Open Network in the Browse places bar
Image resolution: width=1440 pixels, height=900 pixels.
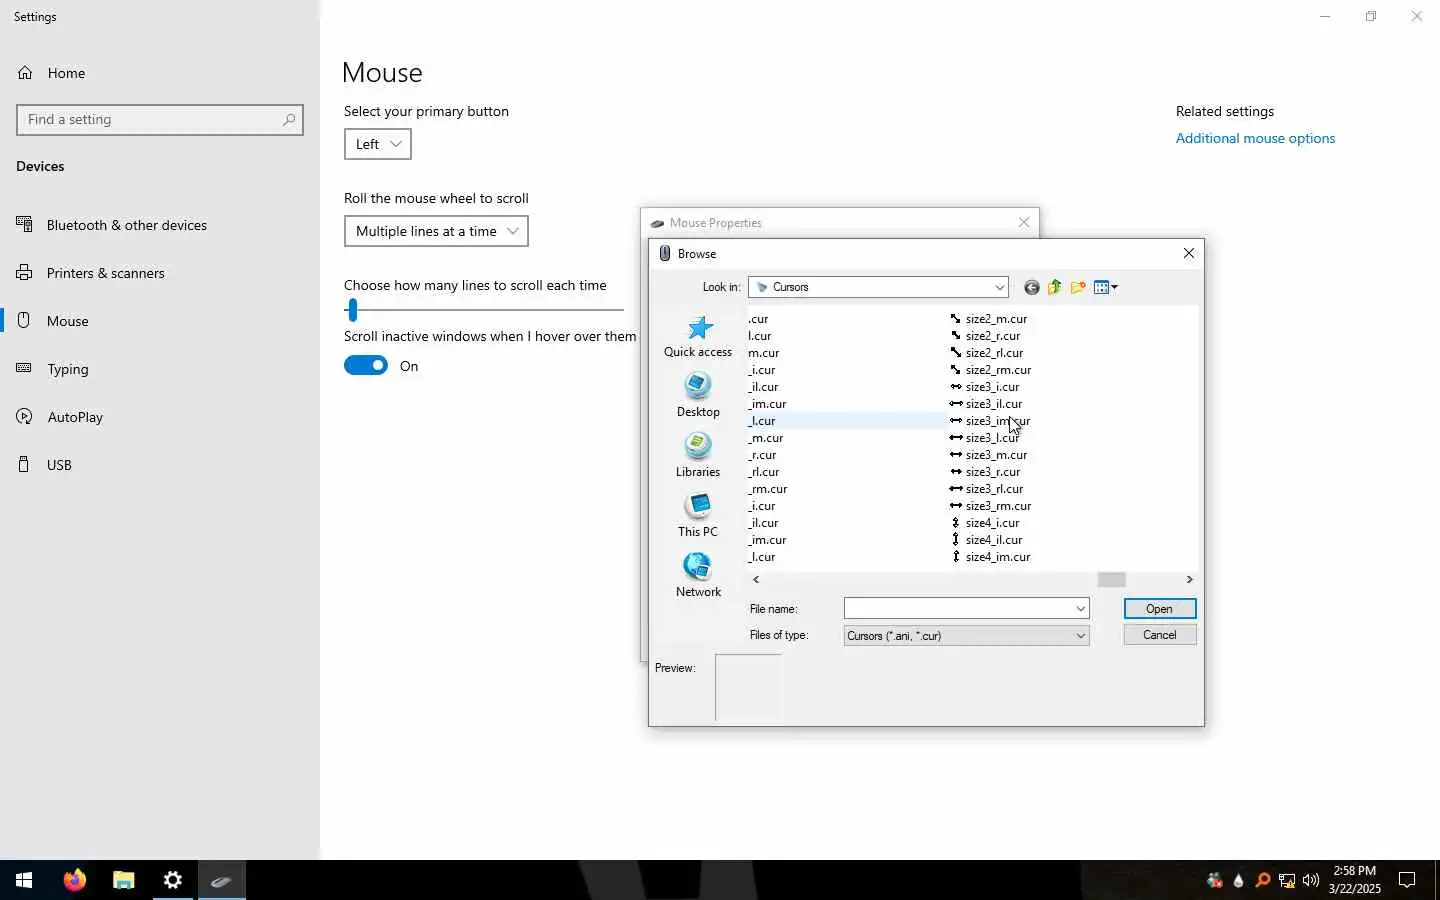point(698,576)
